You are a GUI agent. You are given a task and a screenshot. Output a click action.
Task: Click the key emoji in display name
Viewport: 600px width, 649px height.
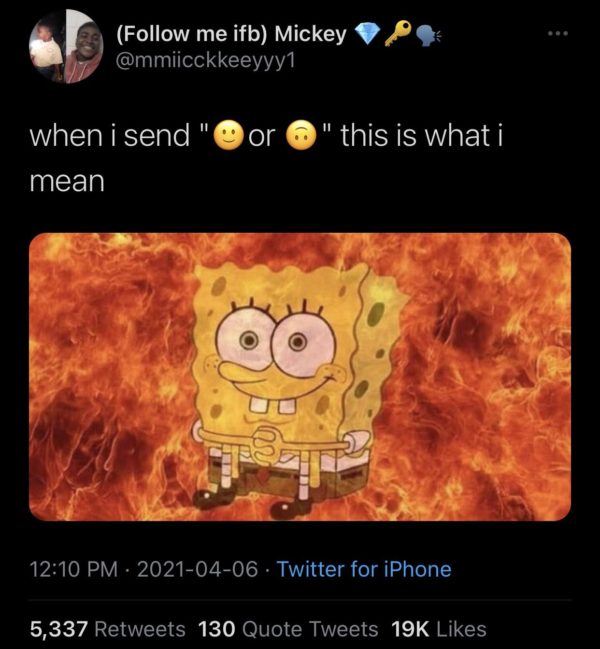398,34
